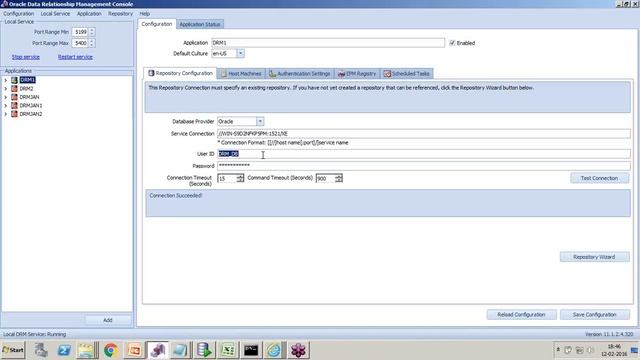Screen dimensions: 640x360
Task: Show hidden system tray icons
Action: 558,350
